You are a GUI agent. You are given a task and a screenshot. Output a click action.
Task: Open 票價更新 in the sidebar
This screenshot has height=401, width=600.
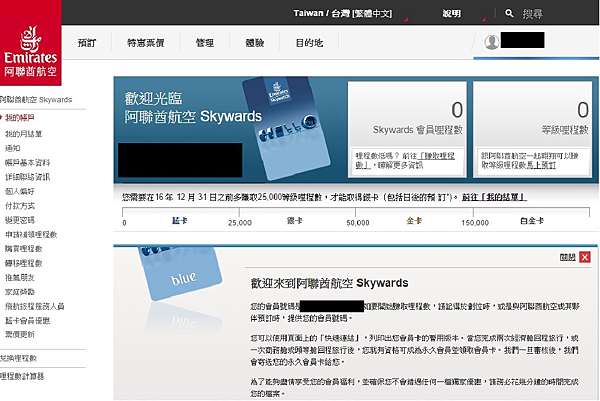click(20, 334)
